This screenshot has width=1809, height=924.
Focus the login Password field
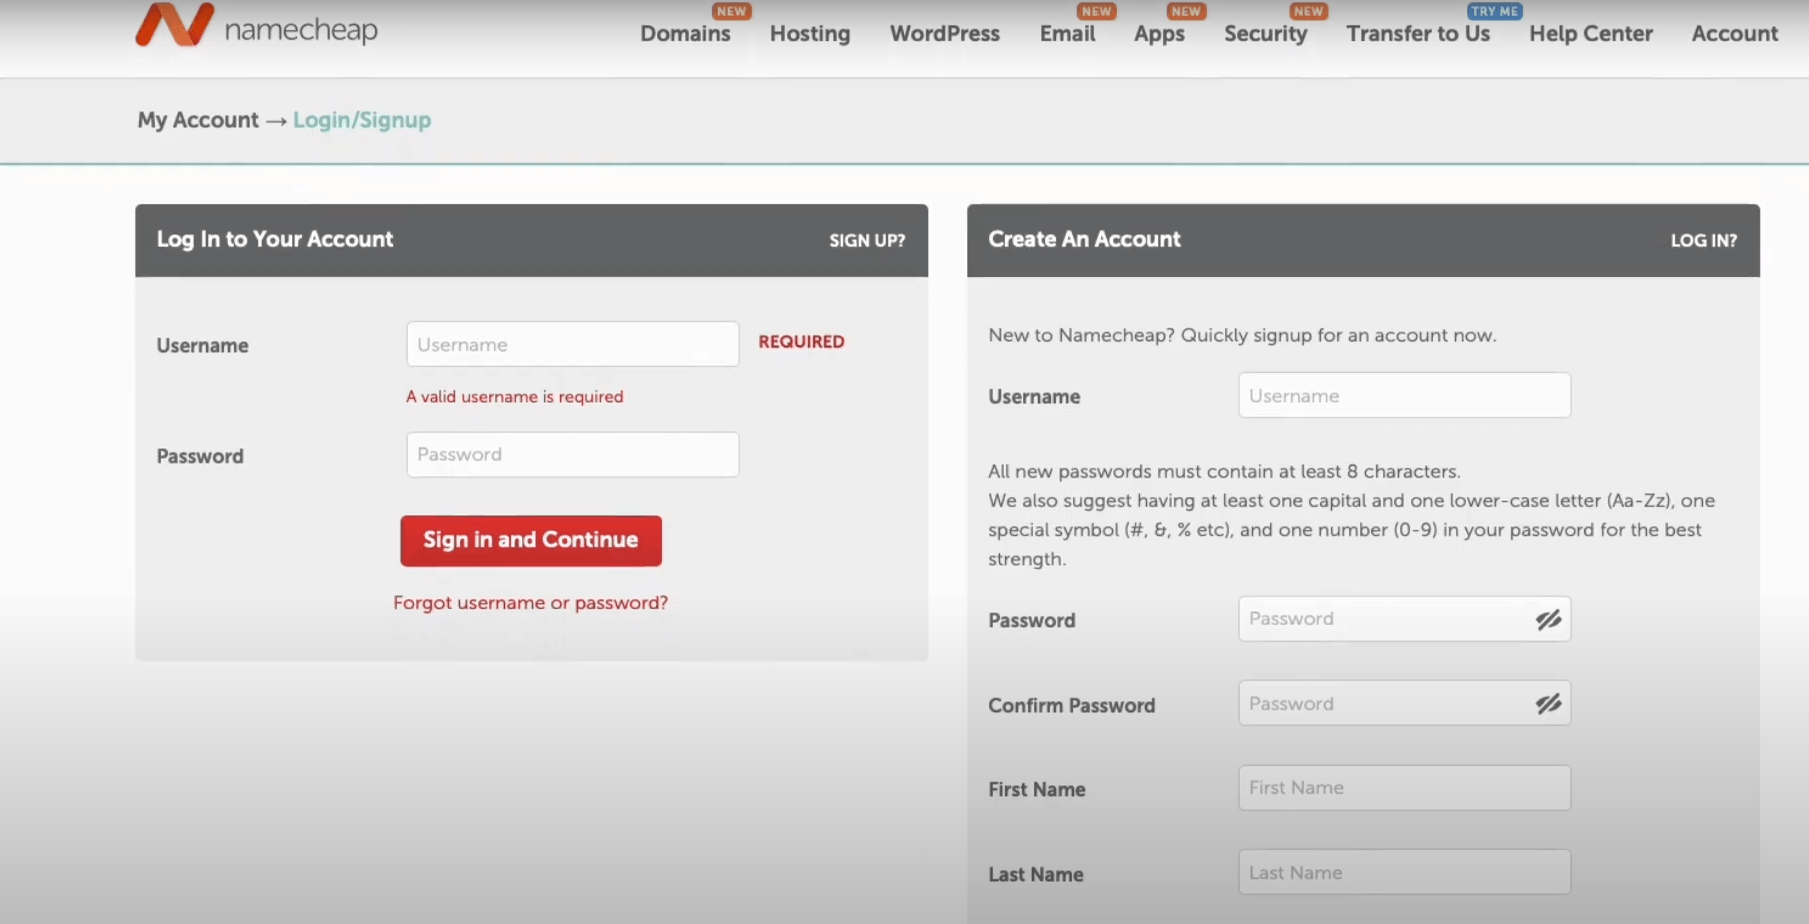point(573,454)
